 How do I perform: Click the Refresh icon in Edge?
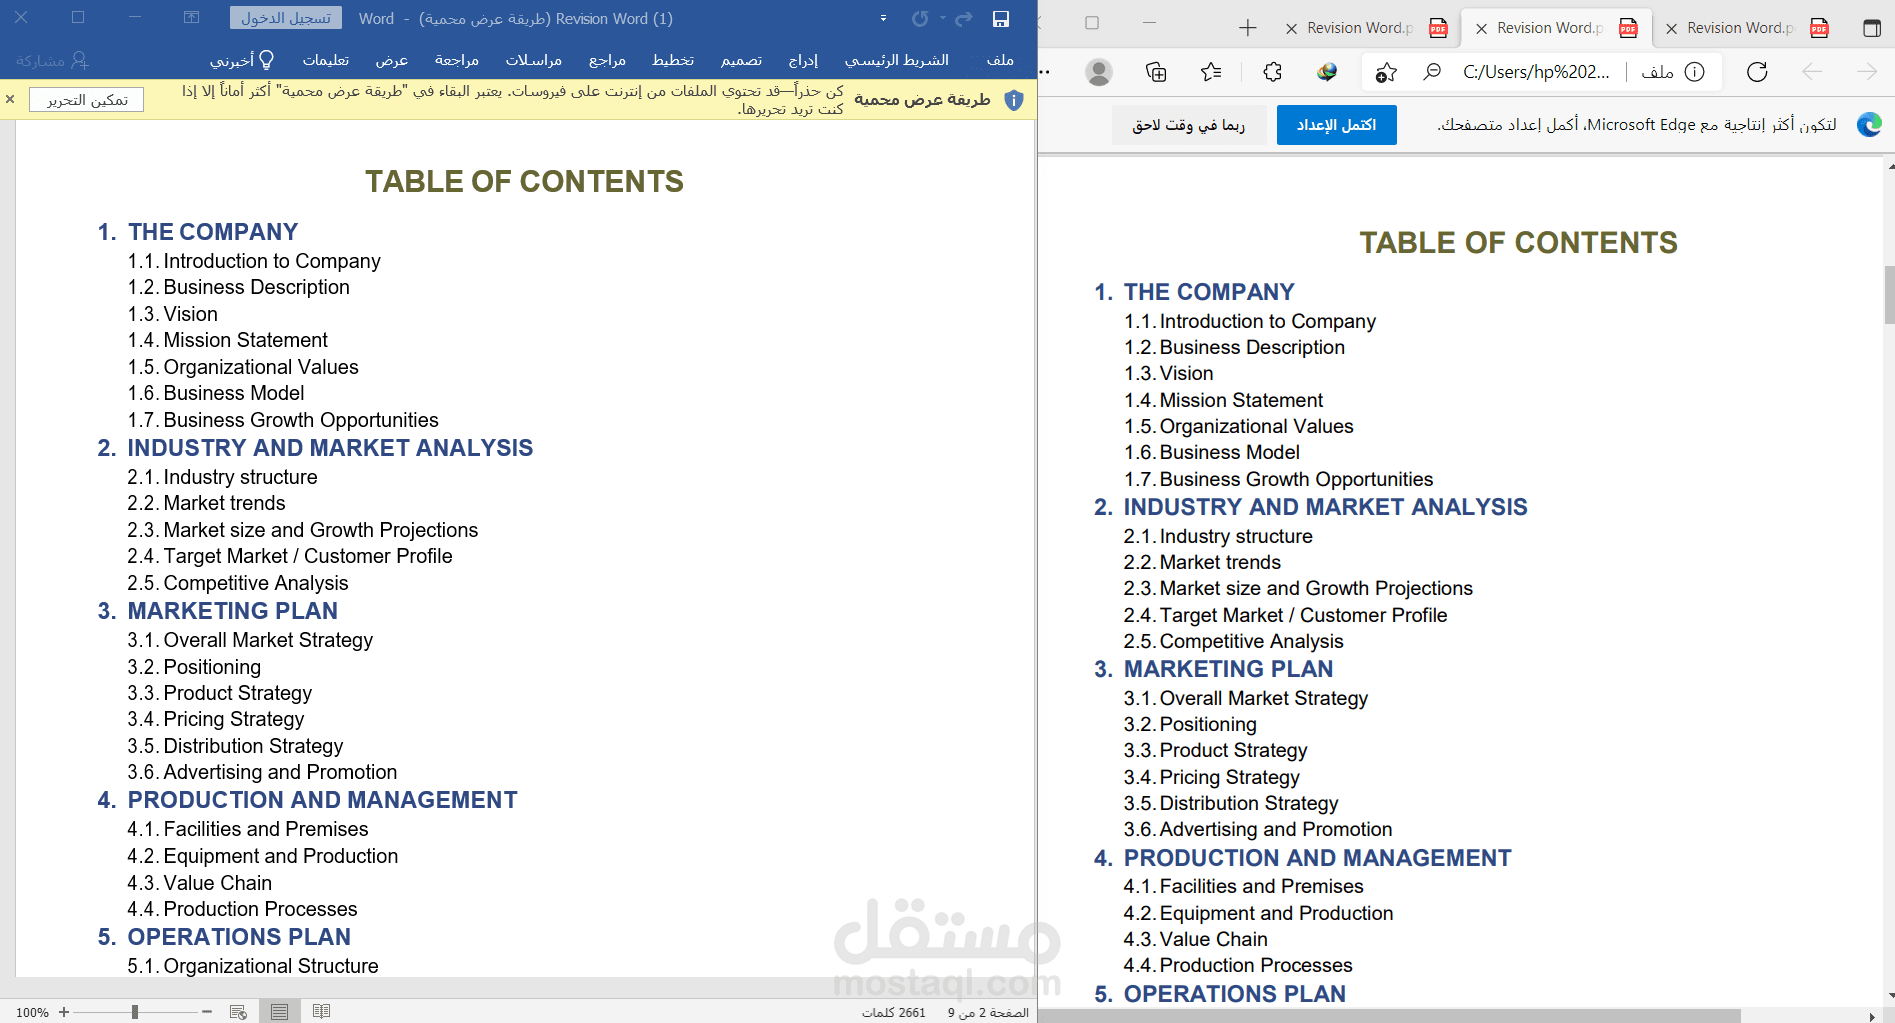[x=1756, y=72]
